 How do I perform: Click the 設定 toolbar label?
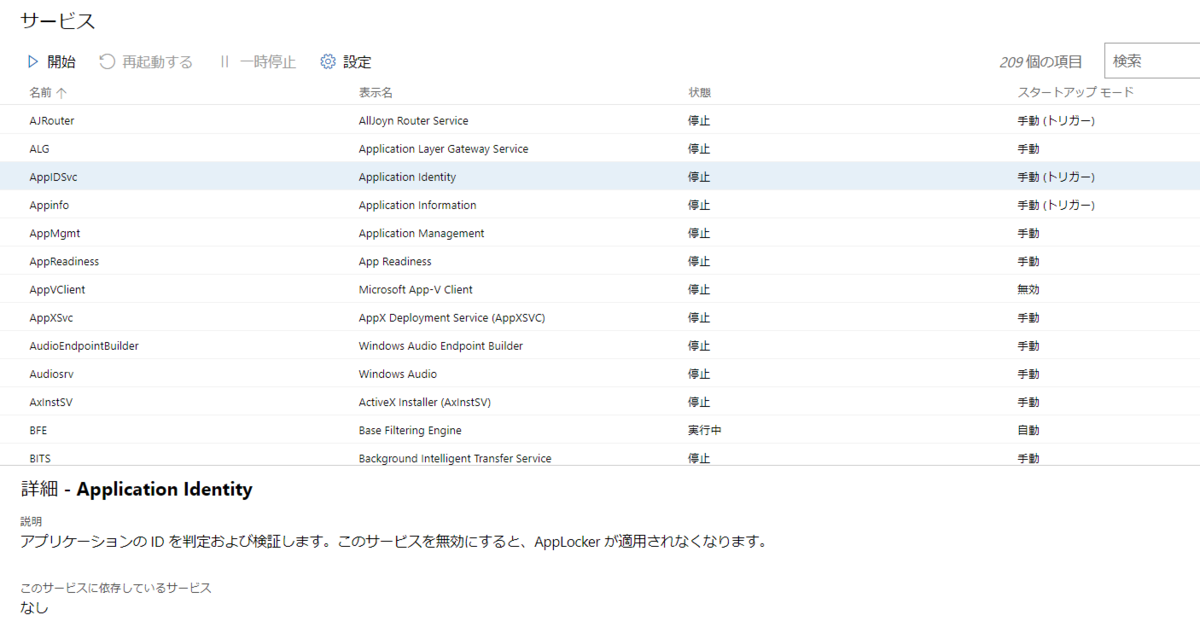point(359,61)
